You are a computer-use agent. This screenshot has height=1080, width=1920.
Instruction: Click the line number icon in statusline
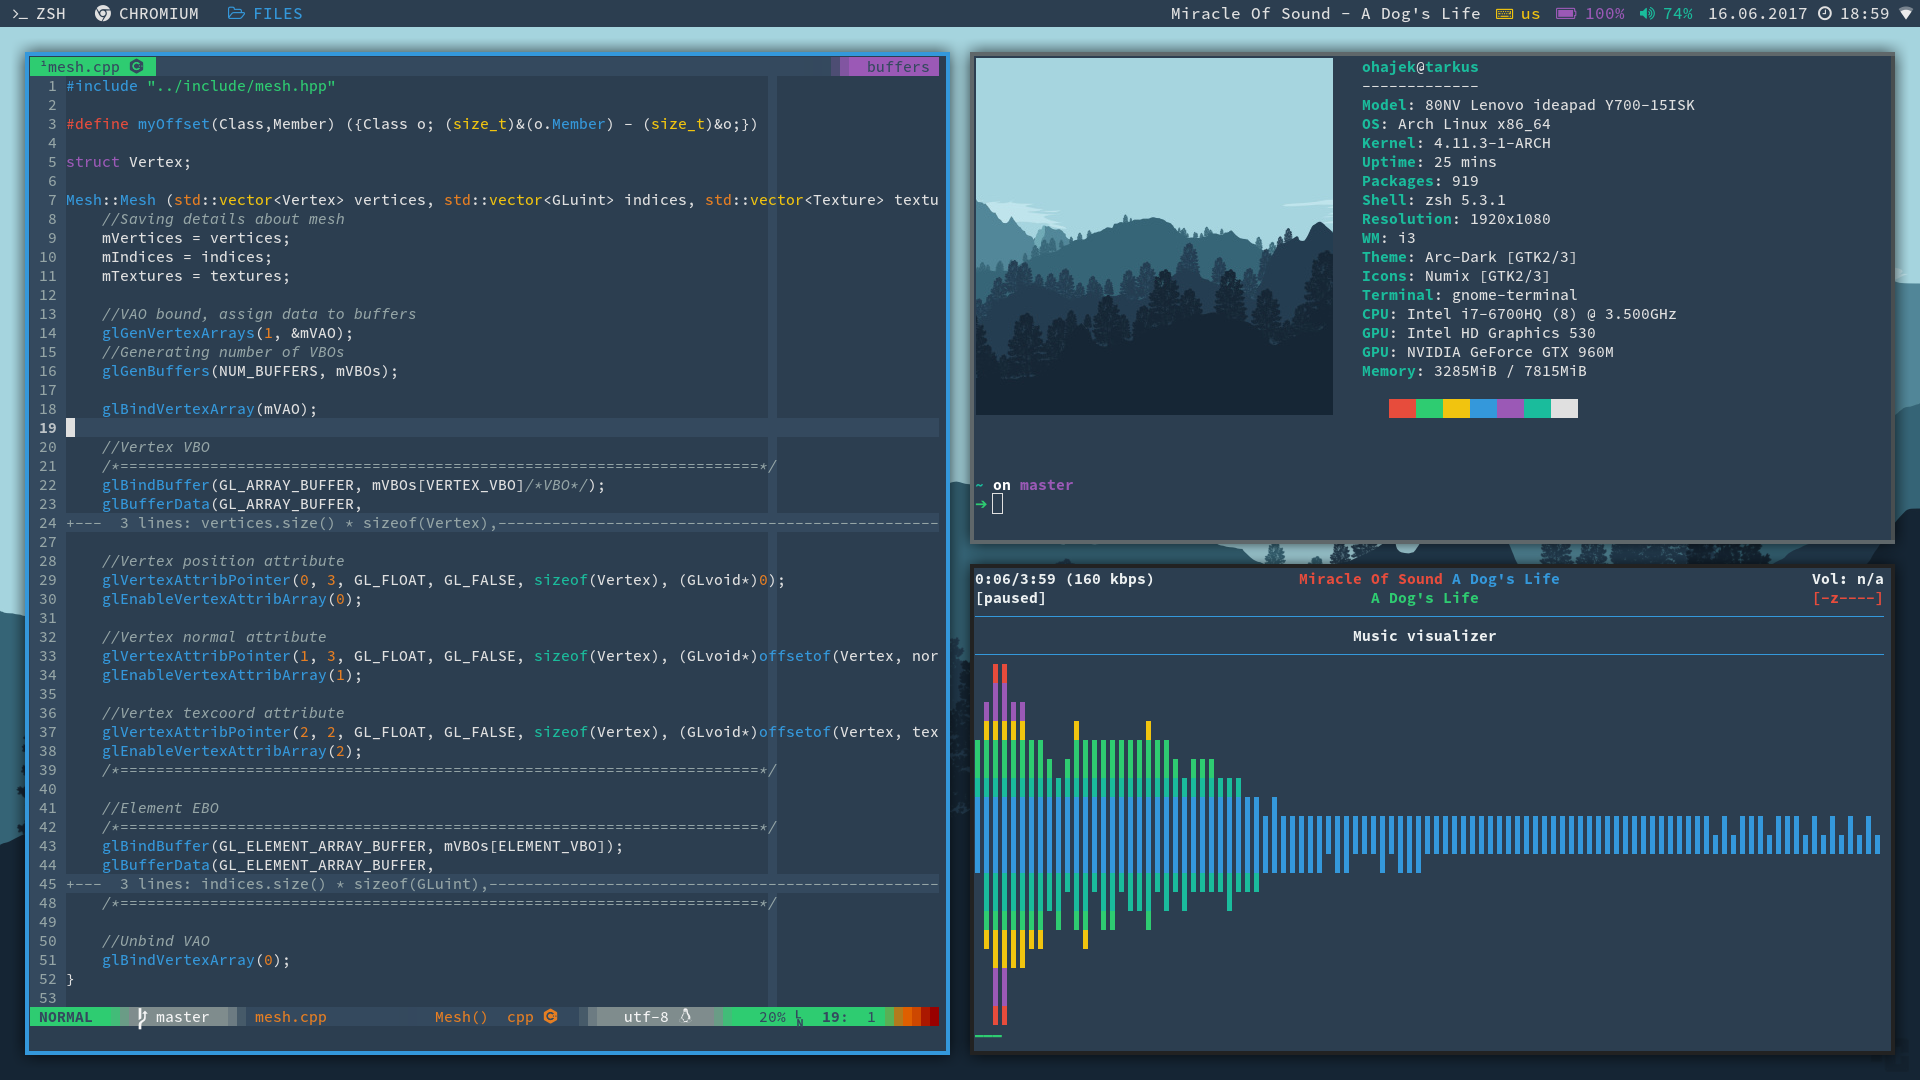[799, 1018]
